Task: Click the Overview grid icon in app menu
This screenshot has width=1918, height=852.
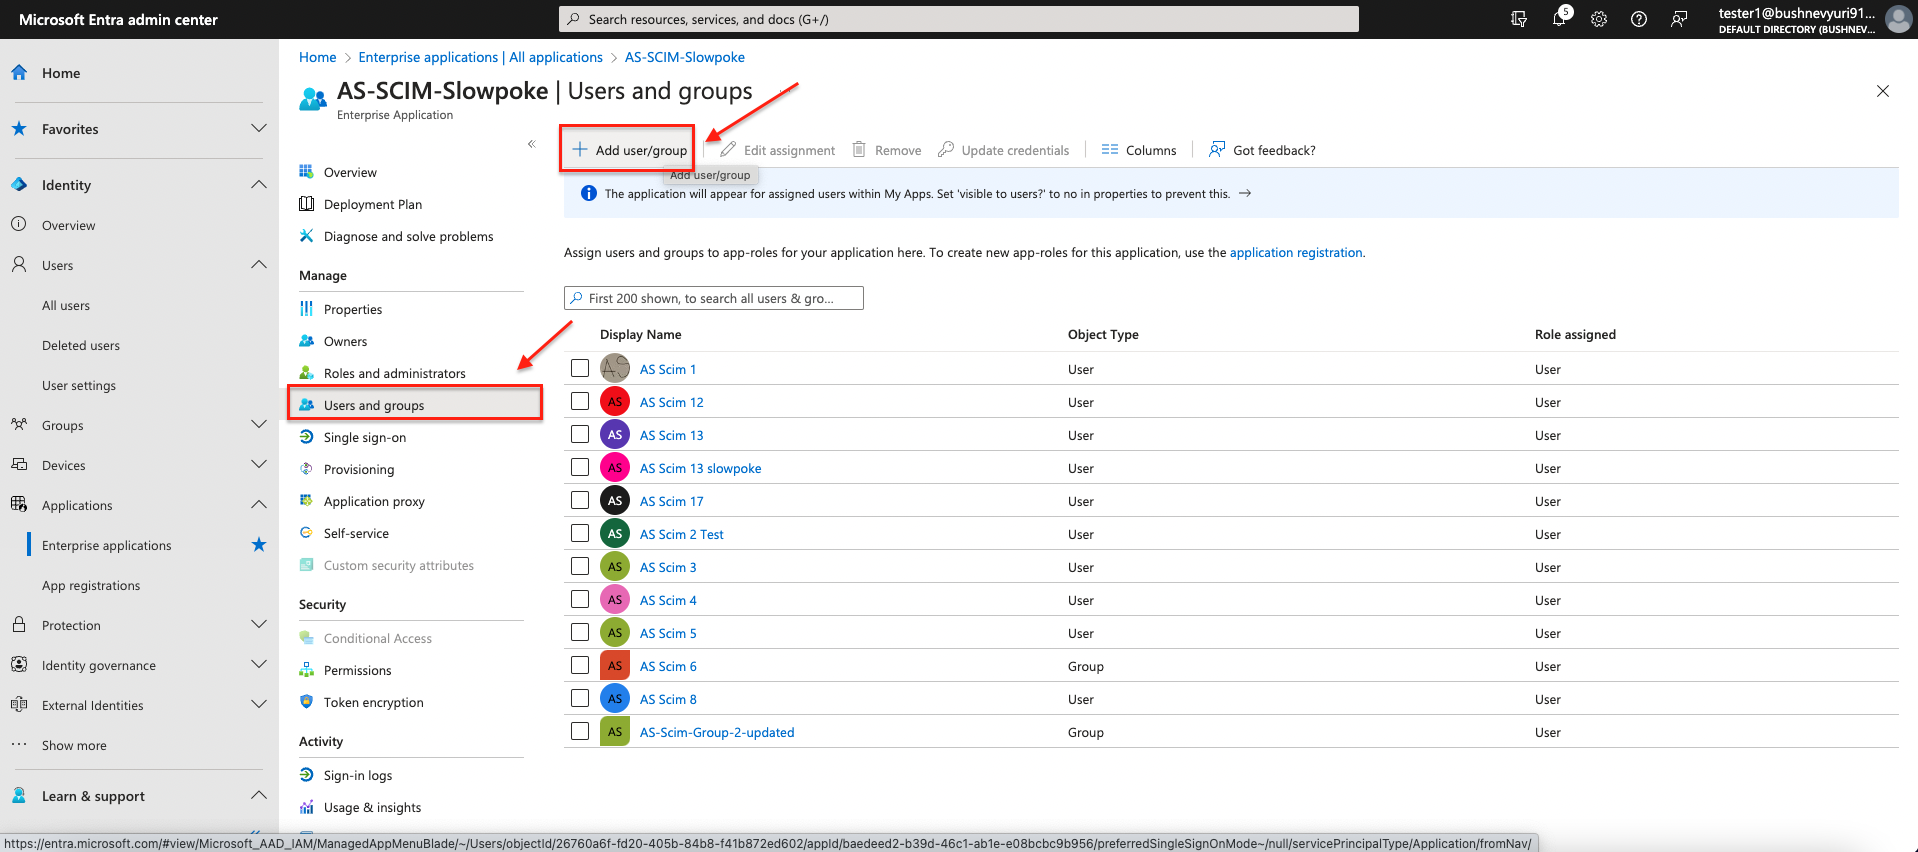Action: click(x=307, y=171)
